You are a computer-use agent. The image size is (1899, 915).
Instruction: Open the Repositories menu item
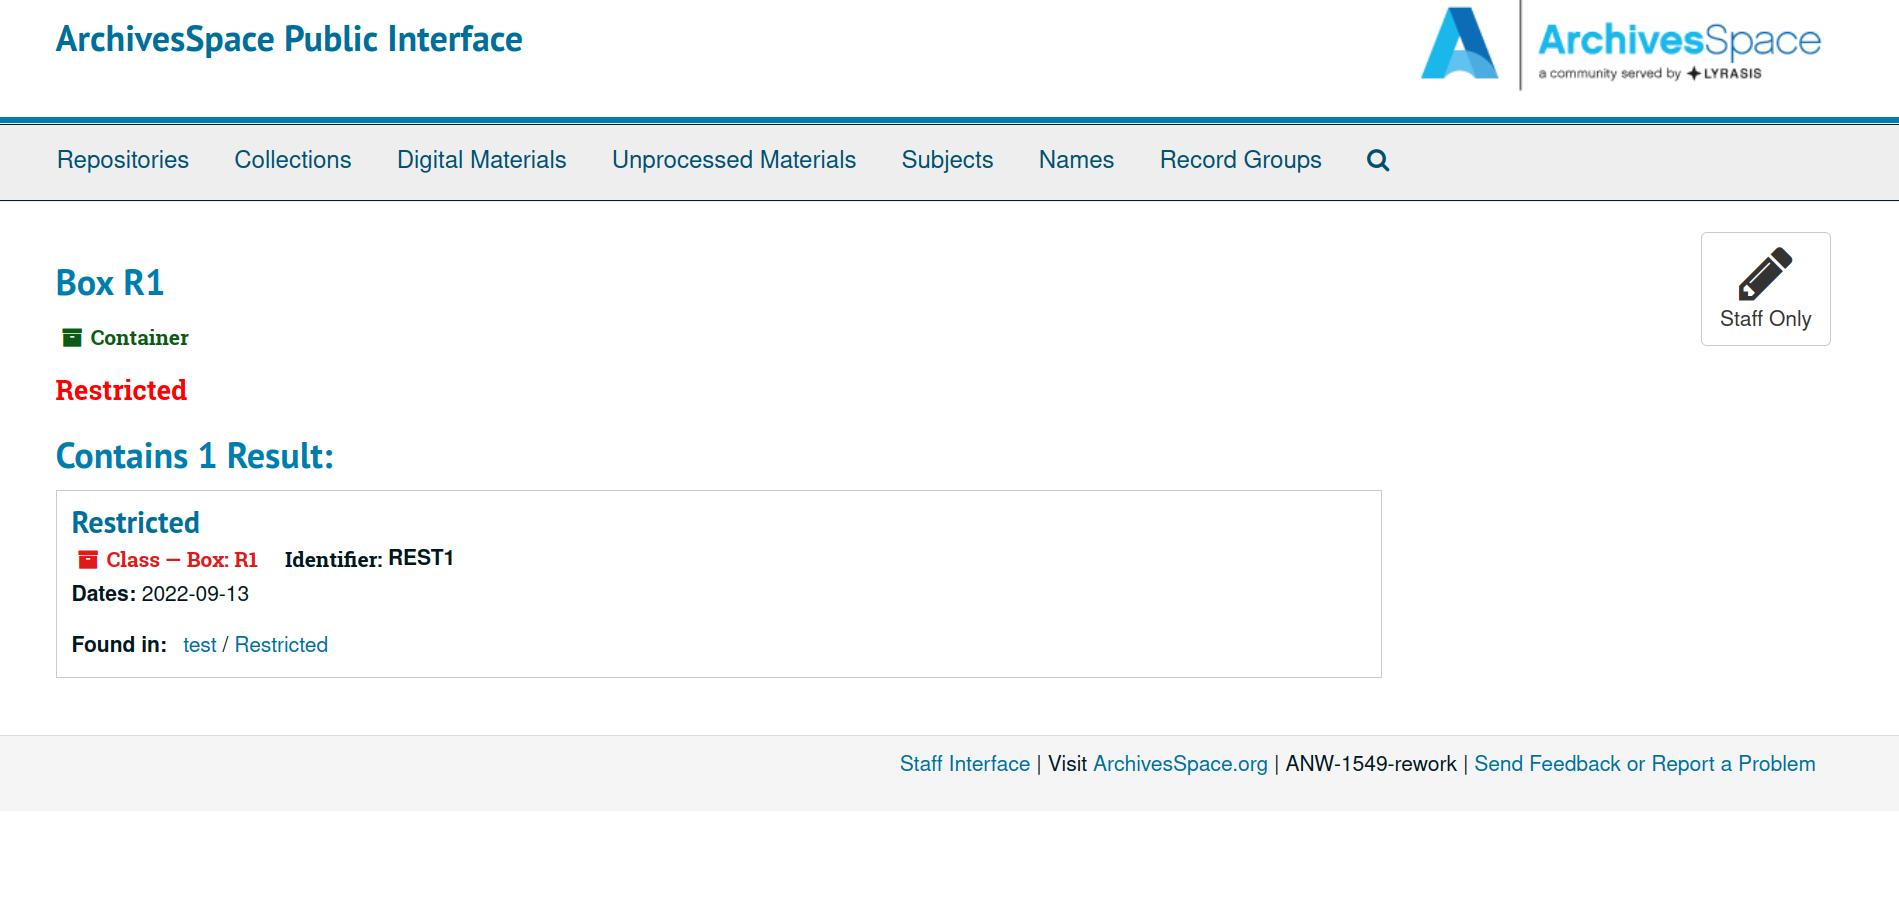pos(122,160)
